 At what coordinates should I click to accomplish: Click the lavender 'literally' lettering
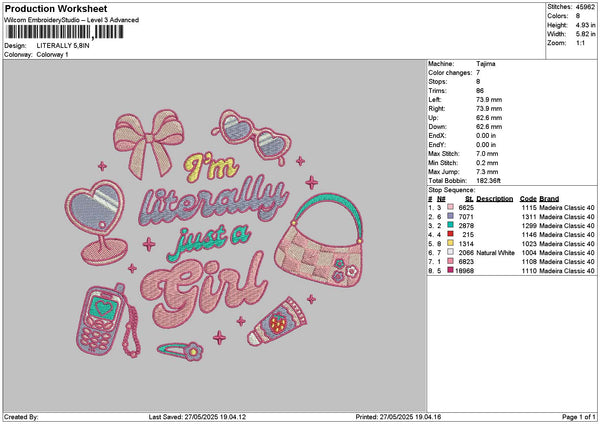pyautogui.click(x=214, y=201)
